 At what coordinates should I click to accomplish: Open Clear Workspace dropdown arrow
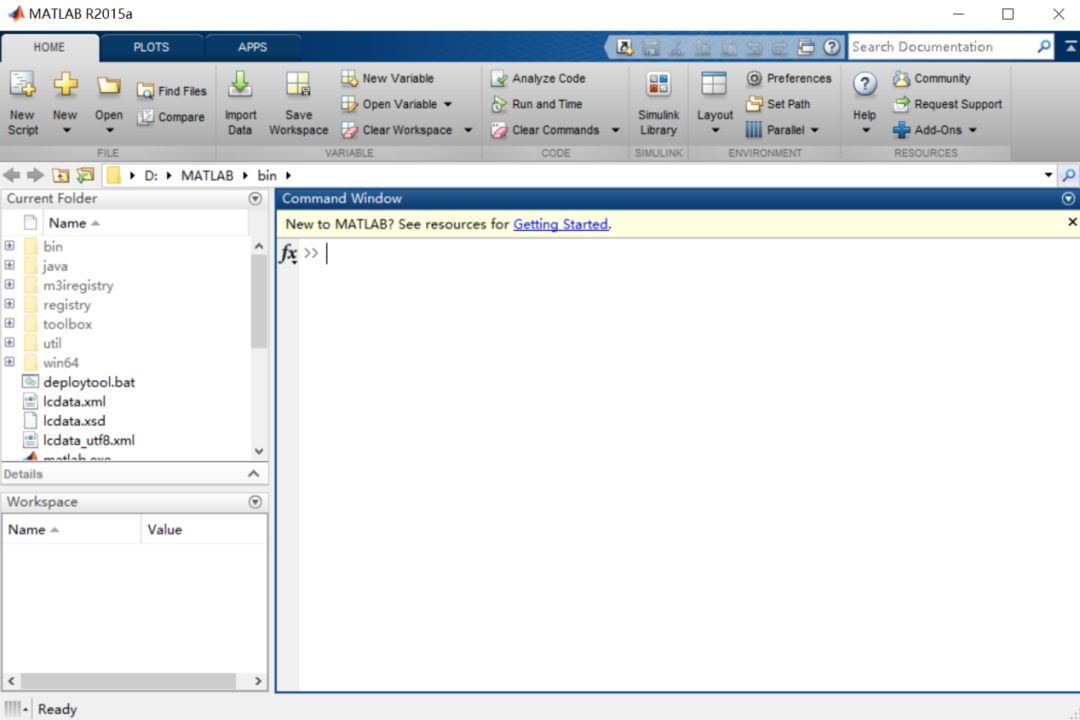point(468,130)
